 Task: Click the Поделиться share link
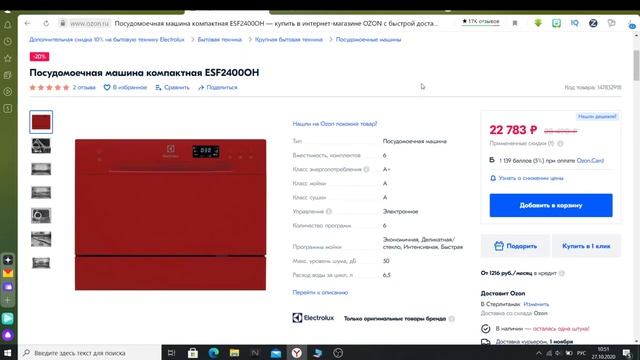click(218, 87)
